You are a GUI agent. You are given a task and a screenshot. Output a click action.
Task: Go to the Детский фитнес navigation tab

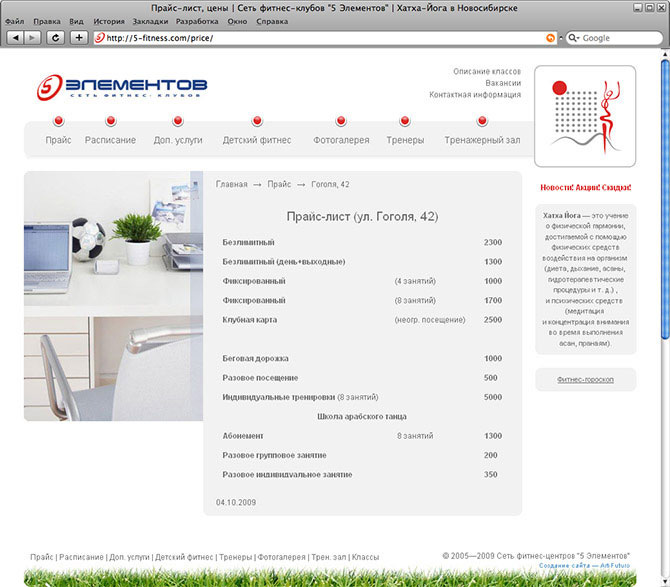tap(257, 140)
